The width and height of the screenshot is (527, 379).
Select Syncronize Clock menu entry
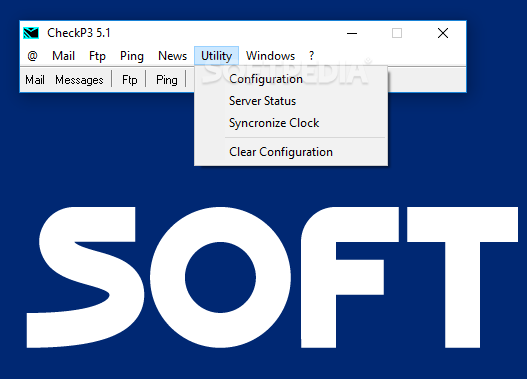pyautogui.click(x=291, y=123)
